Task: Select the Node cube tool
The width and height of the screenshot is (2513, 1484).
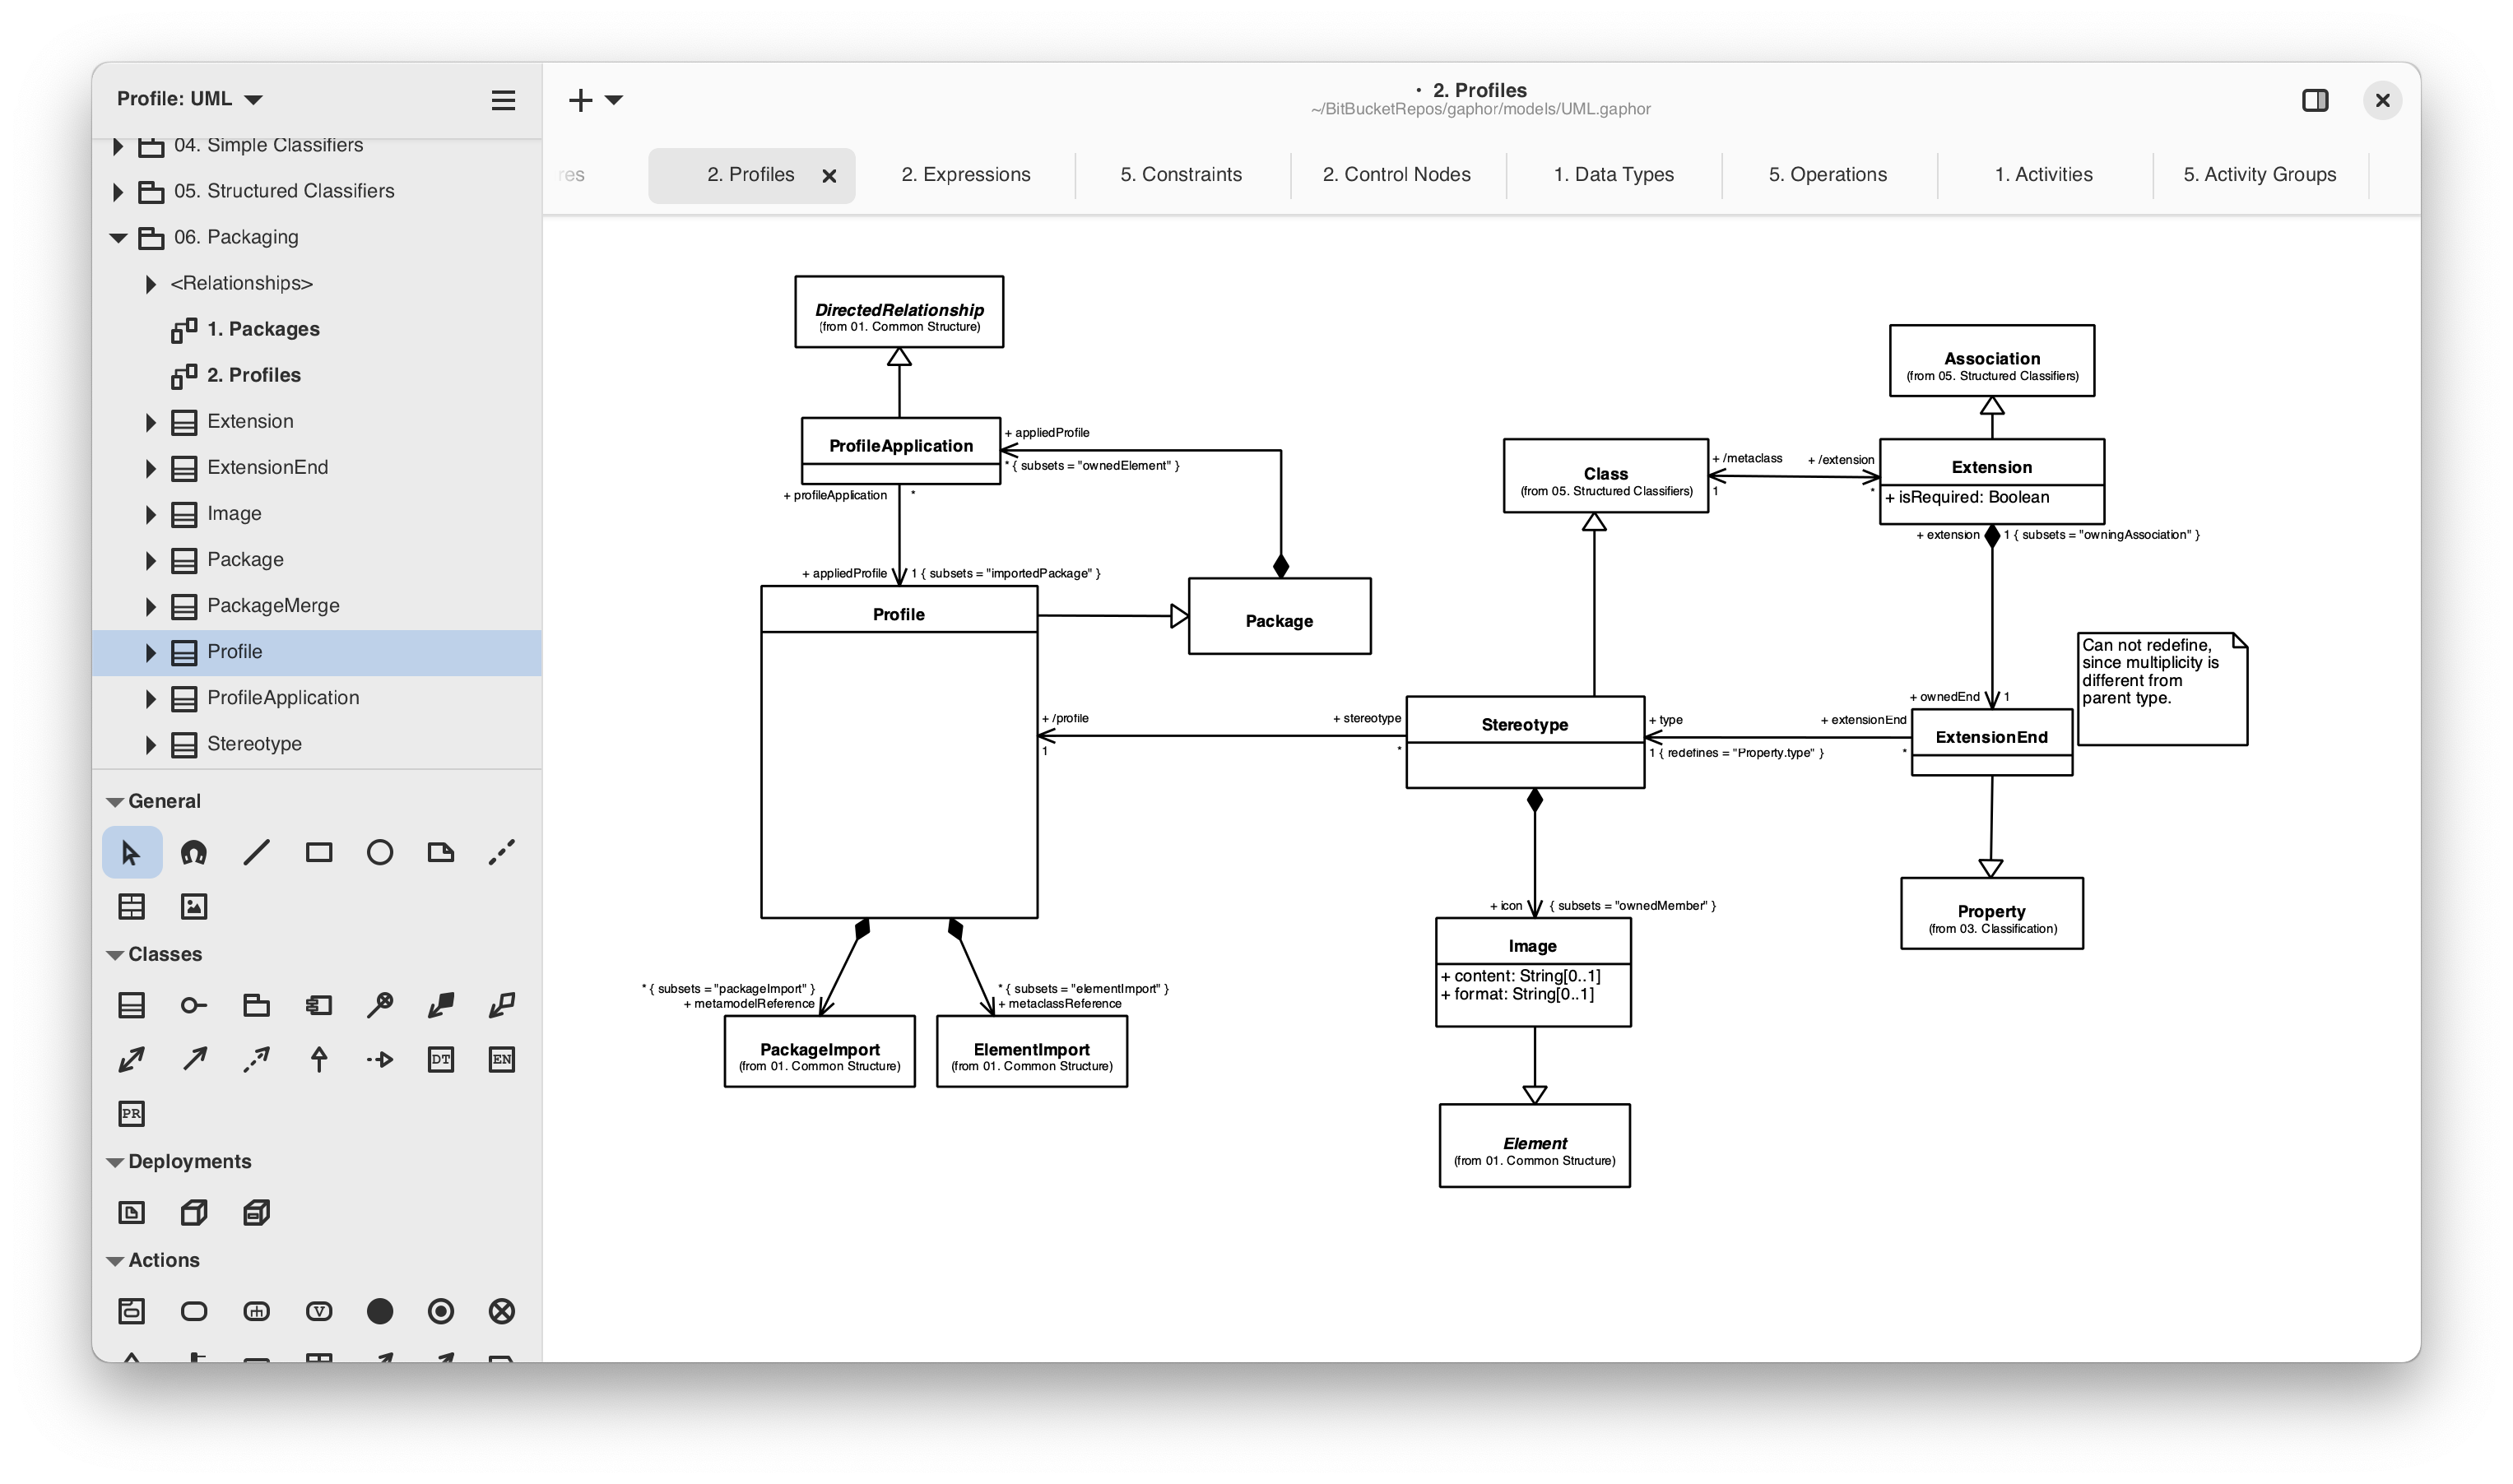Action: click(193, 1213)
